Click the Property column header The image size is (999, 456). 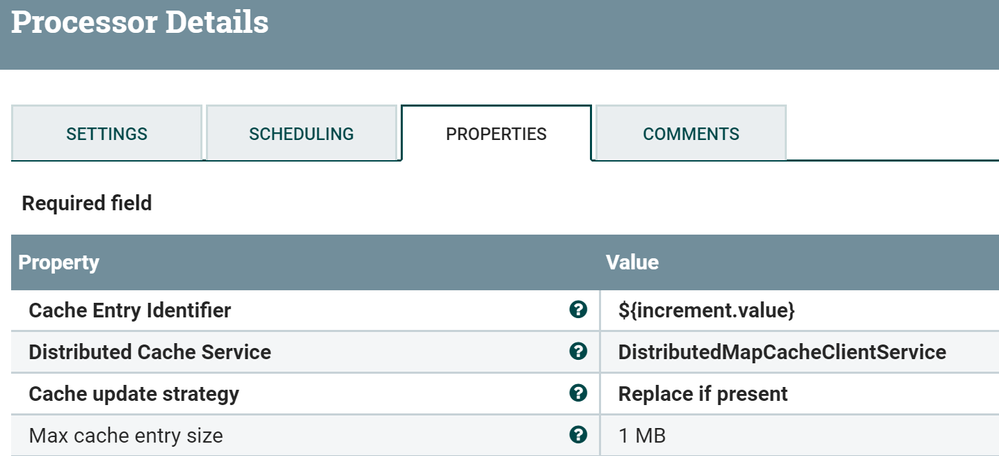click(59, 263)
